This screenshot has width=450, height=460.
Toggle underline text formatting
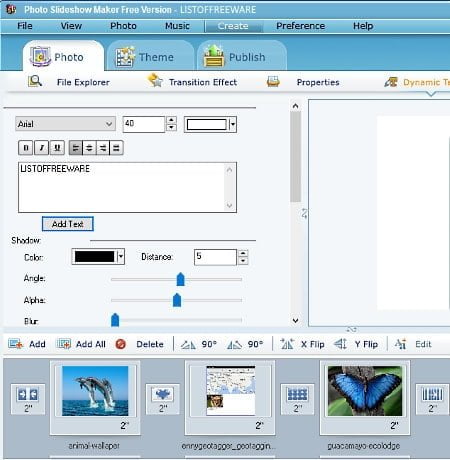[57, 148]
